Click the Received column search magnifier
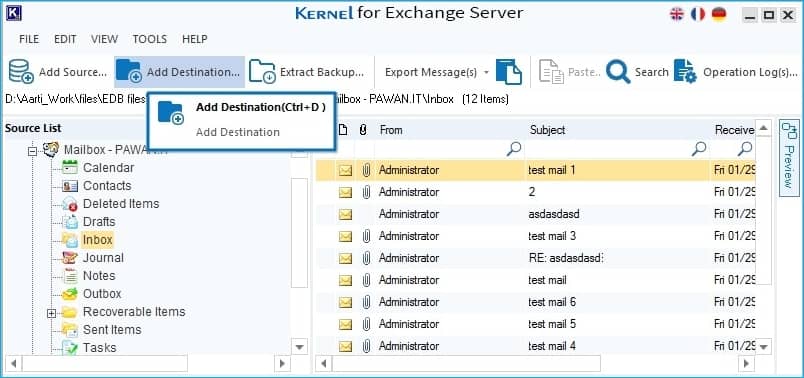This screenshot has width=804, height=378. (x=745, y=149)
